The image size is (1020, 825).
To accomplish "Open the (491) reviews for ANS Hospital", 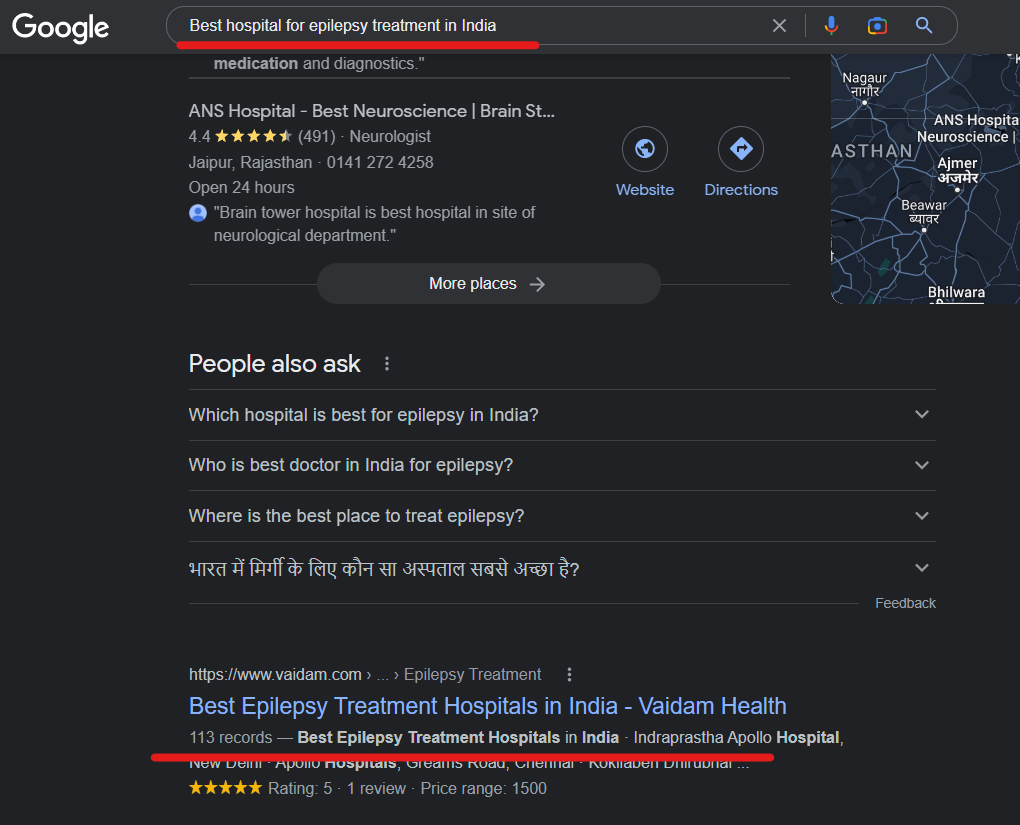I will point(316,137).
